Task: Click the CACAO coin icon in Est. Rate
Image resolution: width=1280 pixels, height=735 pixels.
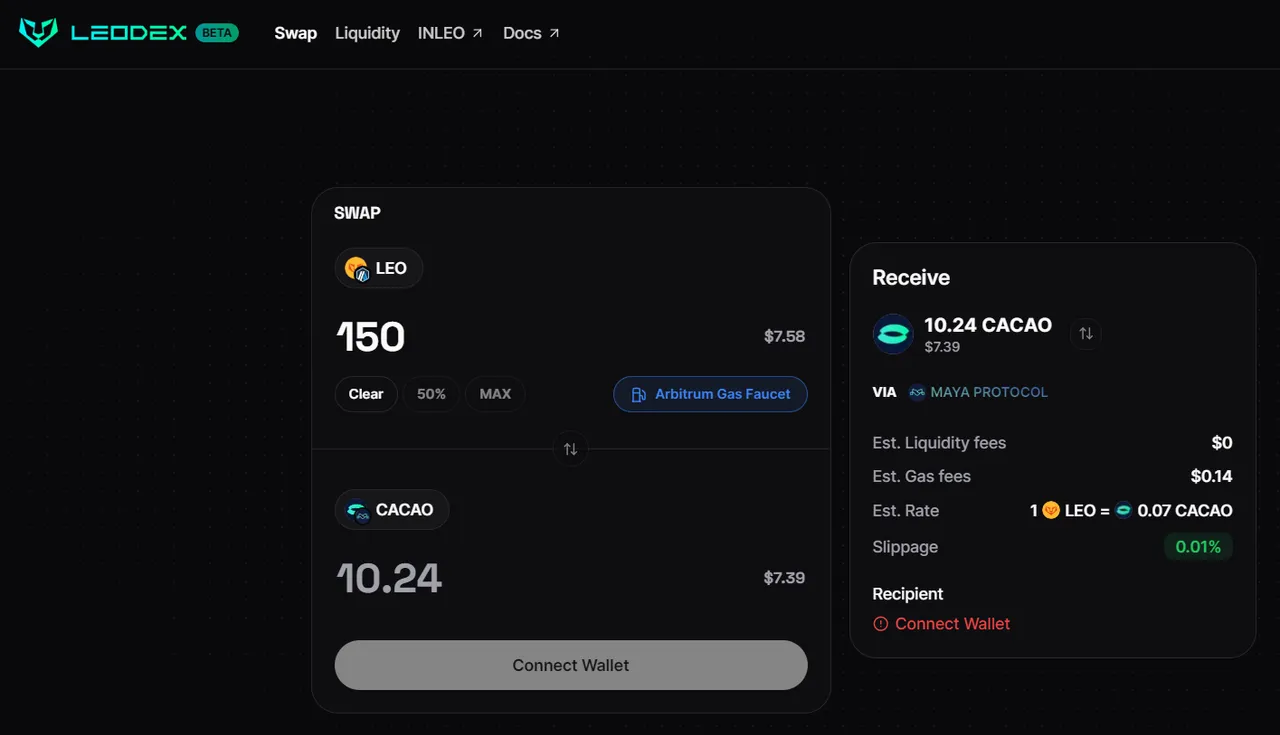Action: point(1124,510)
